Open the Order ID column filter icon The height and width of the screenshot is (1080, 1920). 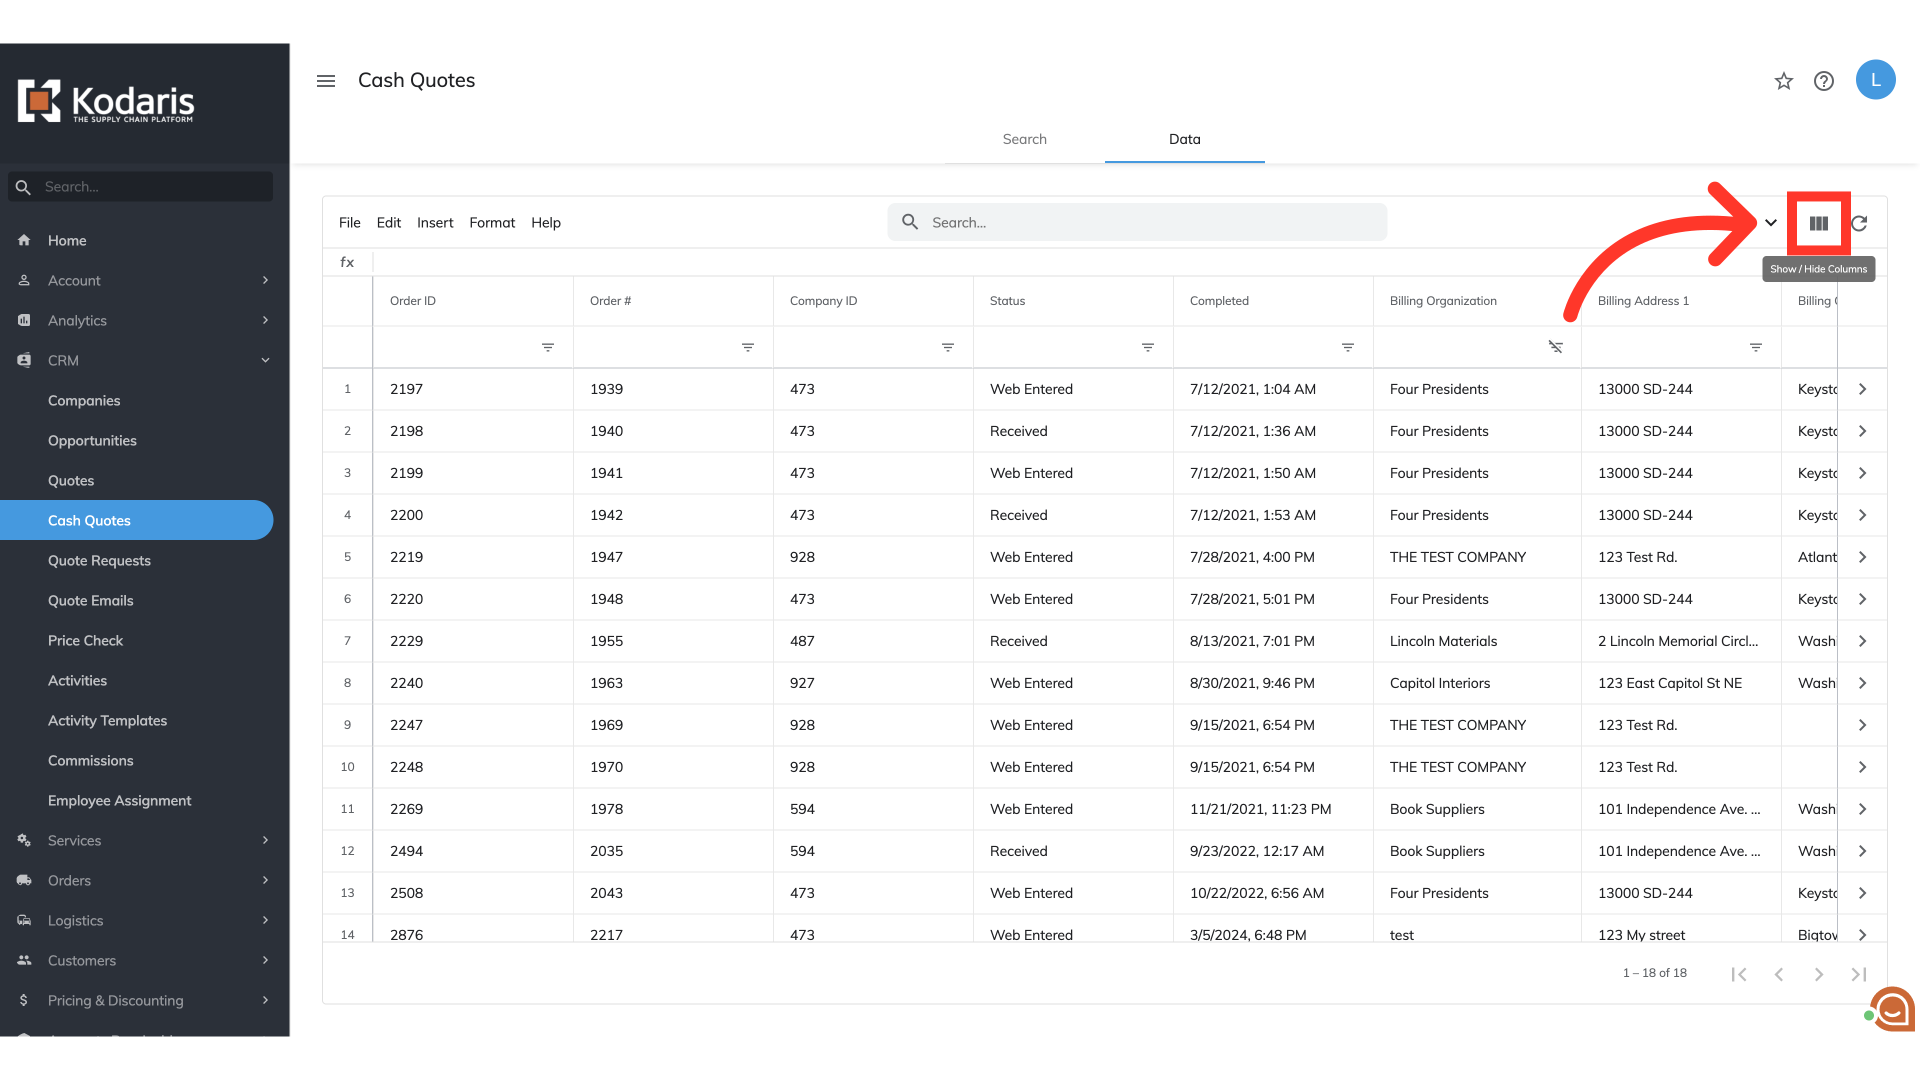(x=548, y=347)
